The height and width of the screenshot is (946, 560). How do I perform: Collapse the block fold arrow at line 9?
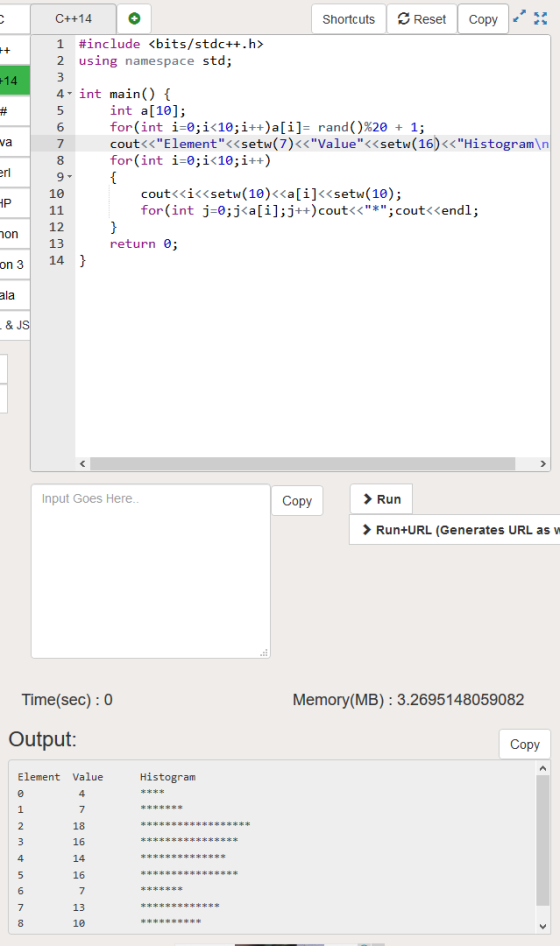tap(69, 177)
